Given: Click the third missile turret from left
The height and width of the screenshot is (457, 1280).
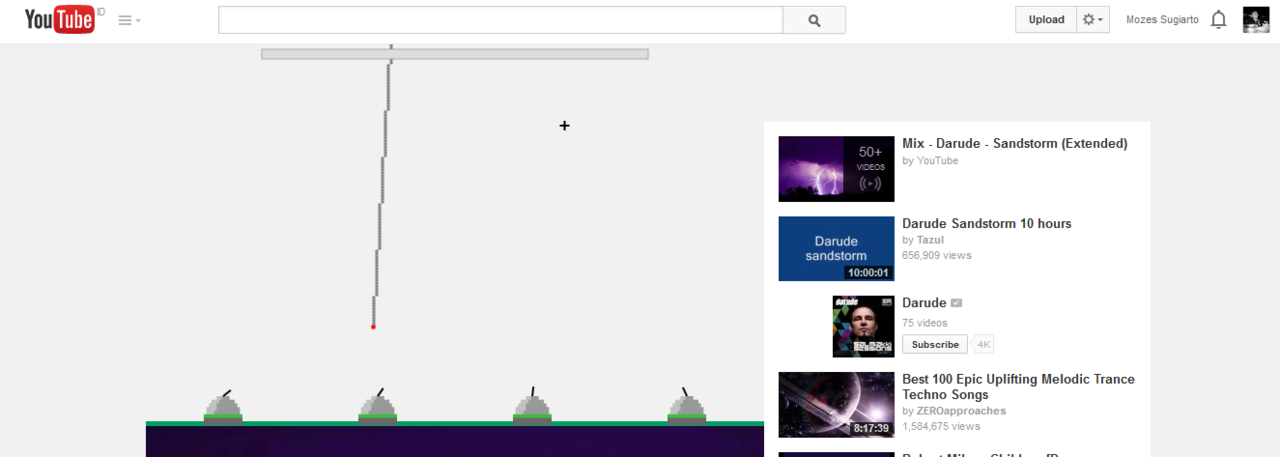Looking at the screenshot, I should tap(532, 407).
